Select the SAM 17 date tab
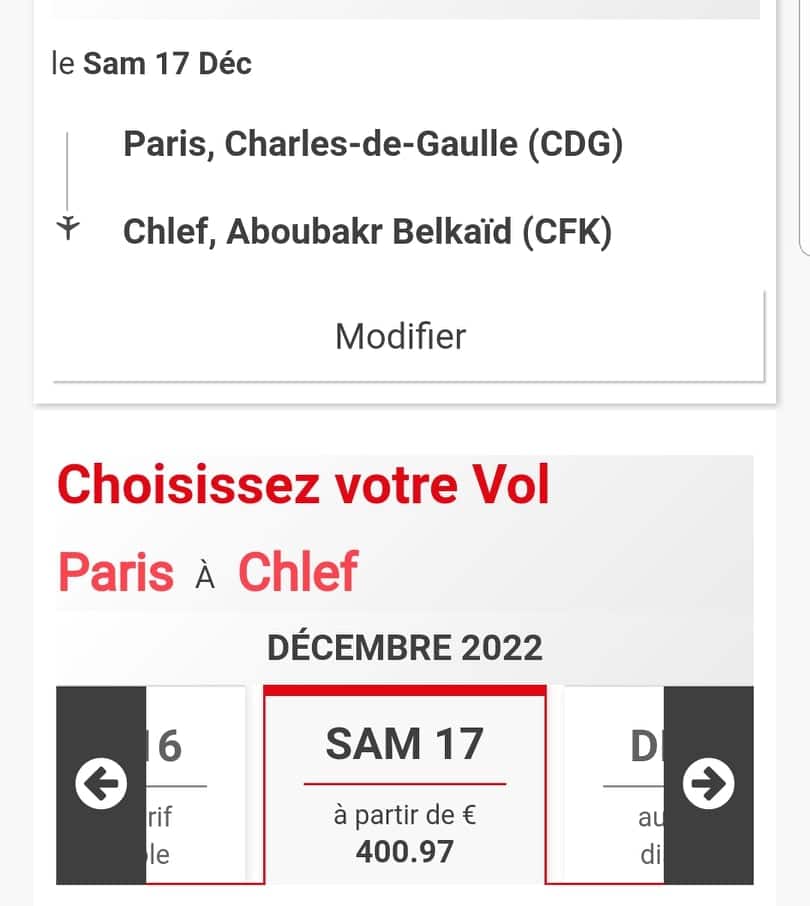 pyautogui.click(x=404, y=785)
